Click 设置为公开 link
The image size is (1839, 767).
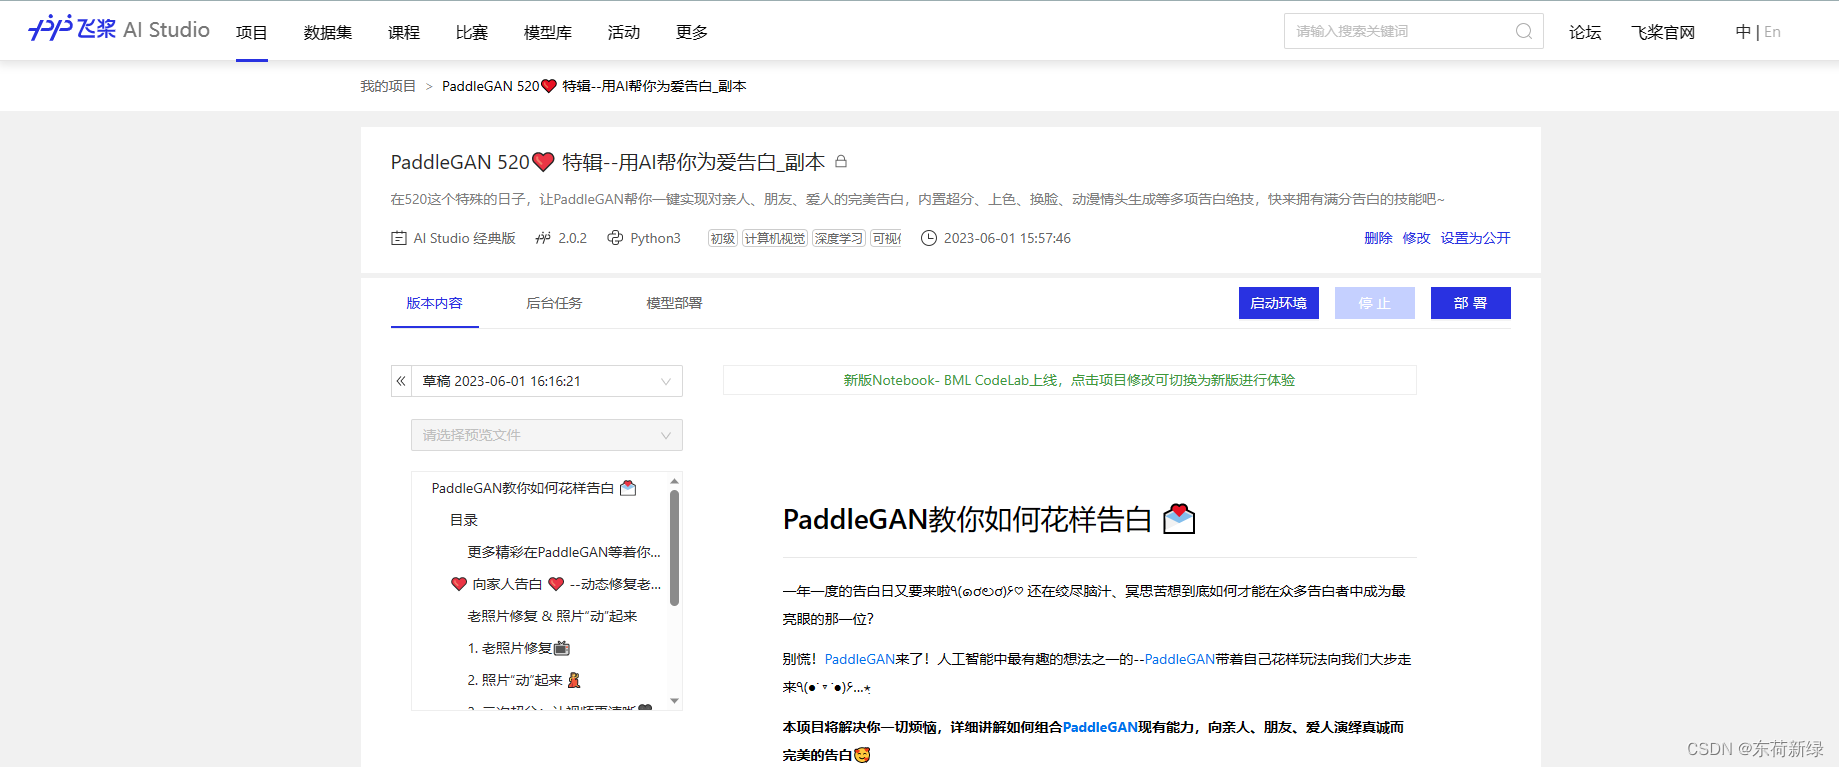click(1475, 238)
